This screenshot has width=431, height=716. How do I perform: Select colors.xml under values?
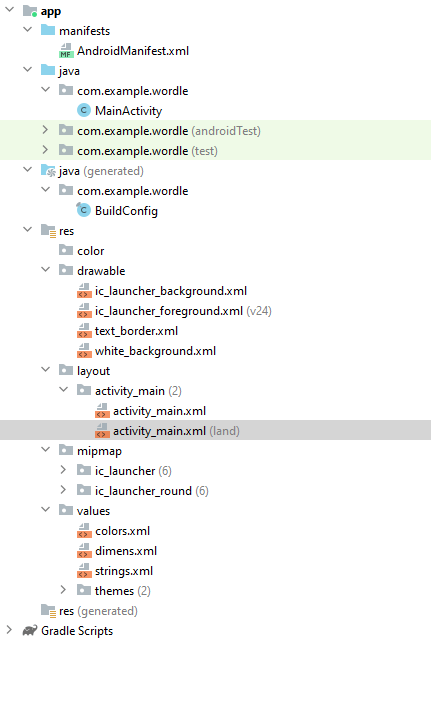pyautogui.click(x=122, y=531)
